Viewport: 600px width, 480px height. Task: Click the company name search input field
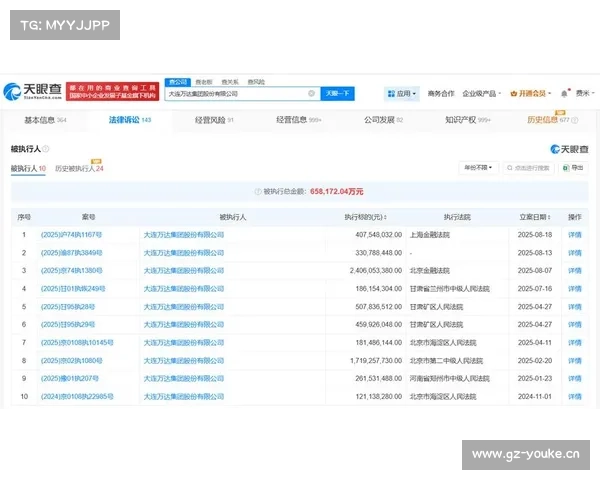click(x=235, y=93)
